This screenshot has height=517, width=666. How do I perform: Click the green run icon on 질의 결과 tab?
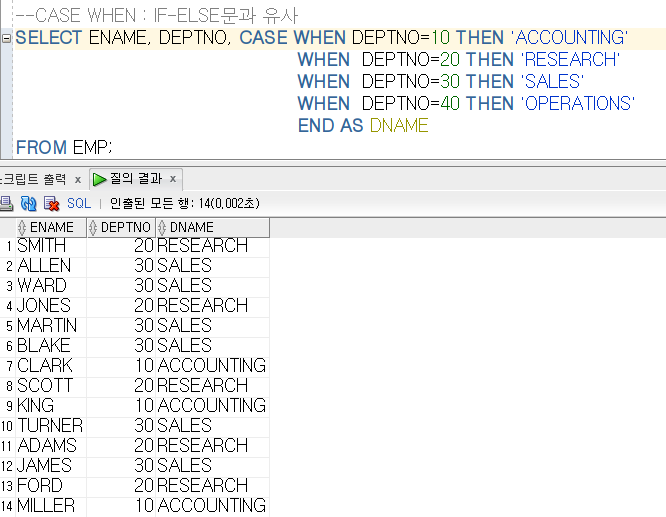point(99,179)
